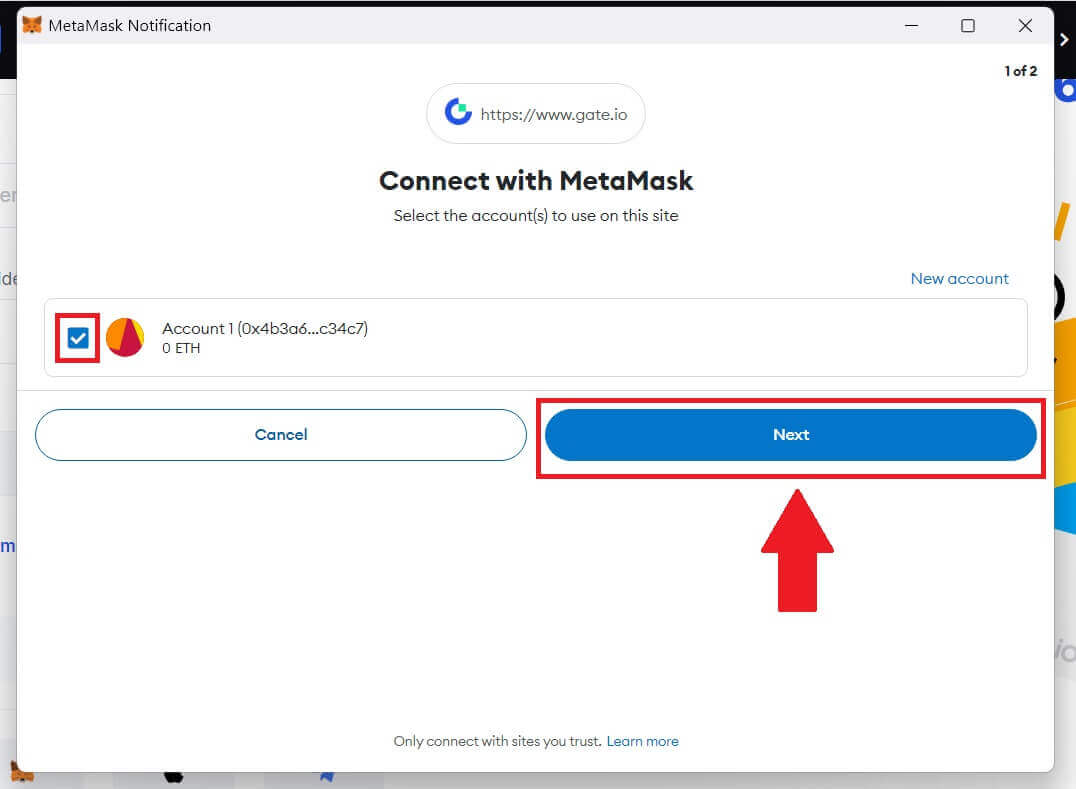Screen dimensions: 1076x789
Task: Click the https://www.gate.io site pill
Action: [536, 113]
